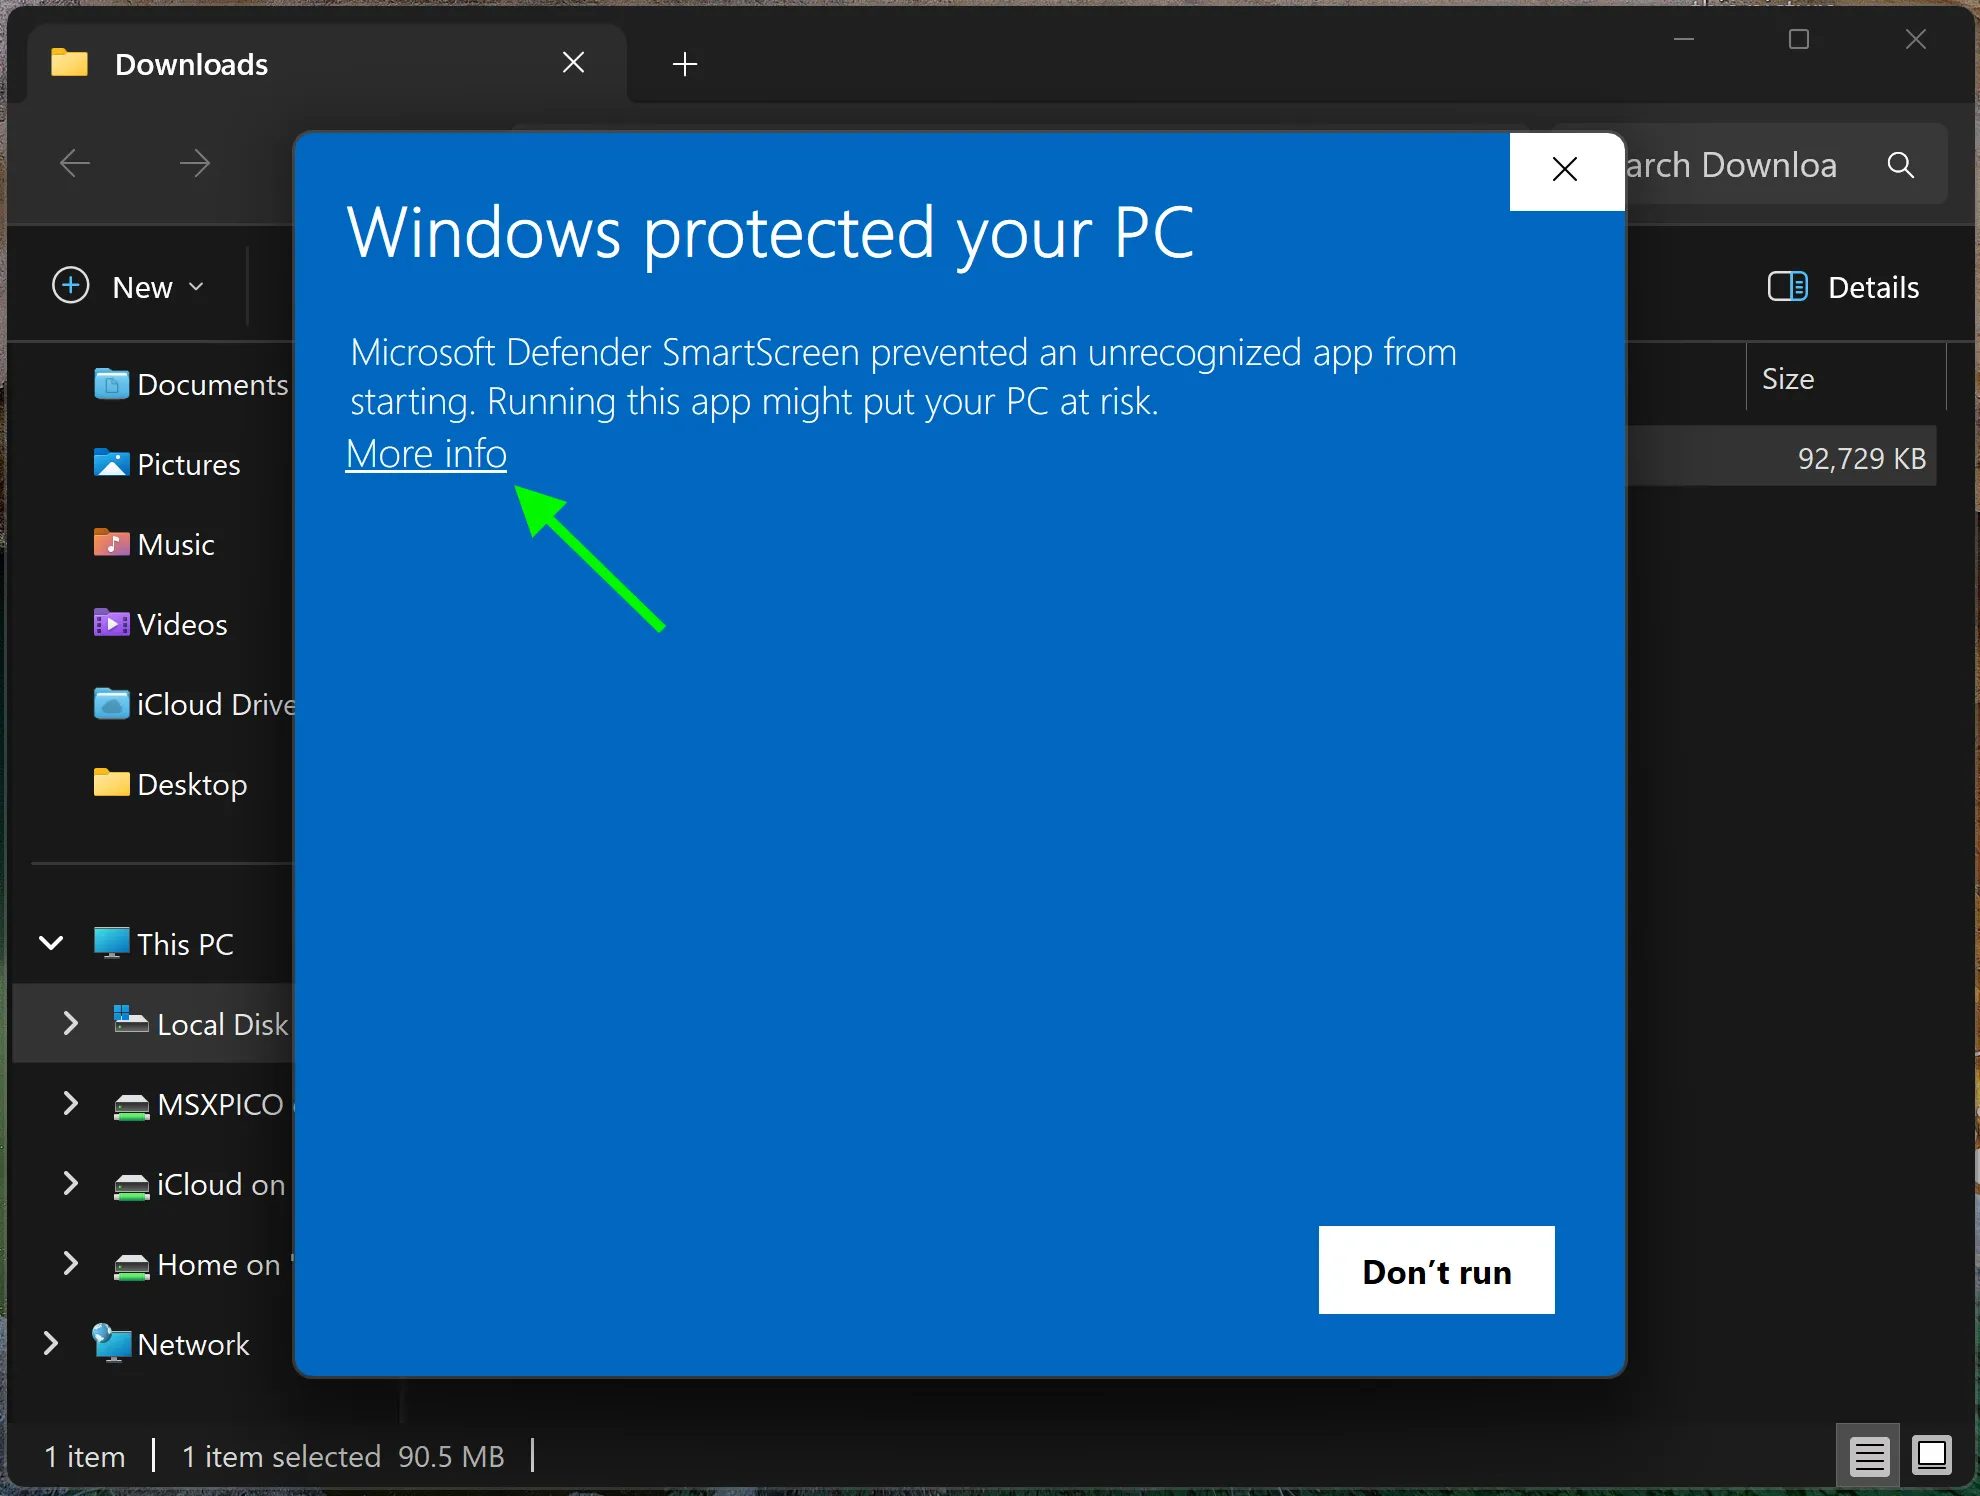This screenshot has height=1496, width=1980.
Task: Click the Videos folder icon
Action: pyautogui.click(x=111, y=623)
